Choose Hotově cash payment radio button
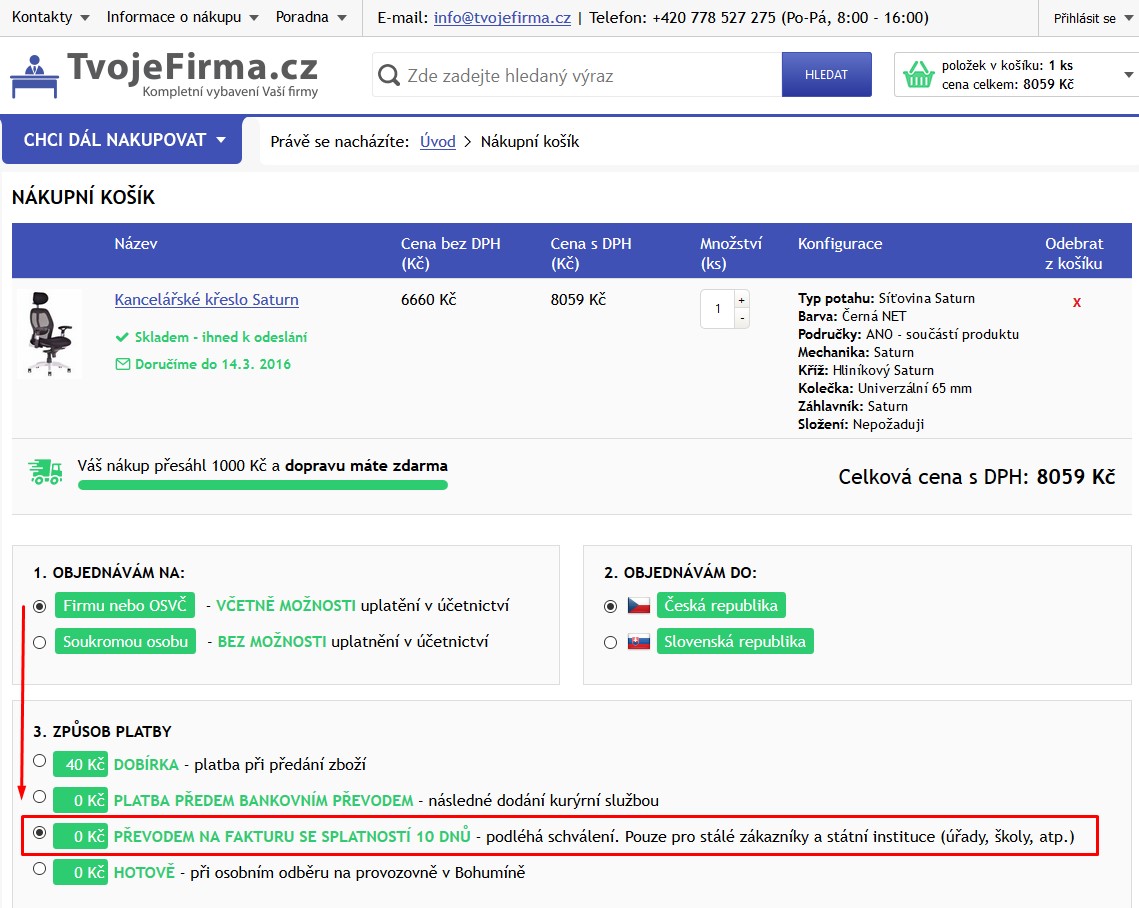 (40, 869)
